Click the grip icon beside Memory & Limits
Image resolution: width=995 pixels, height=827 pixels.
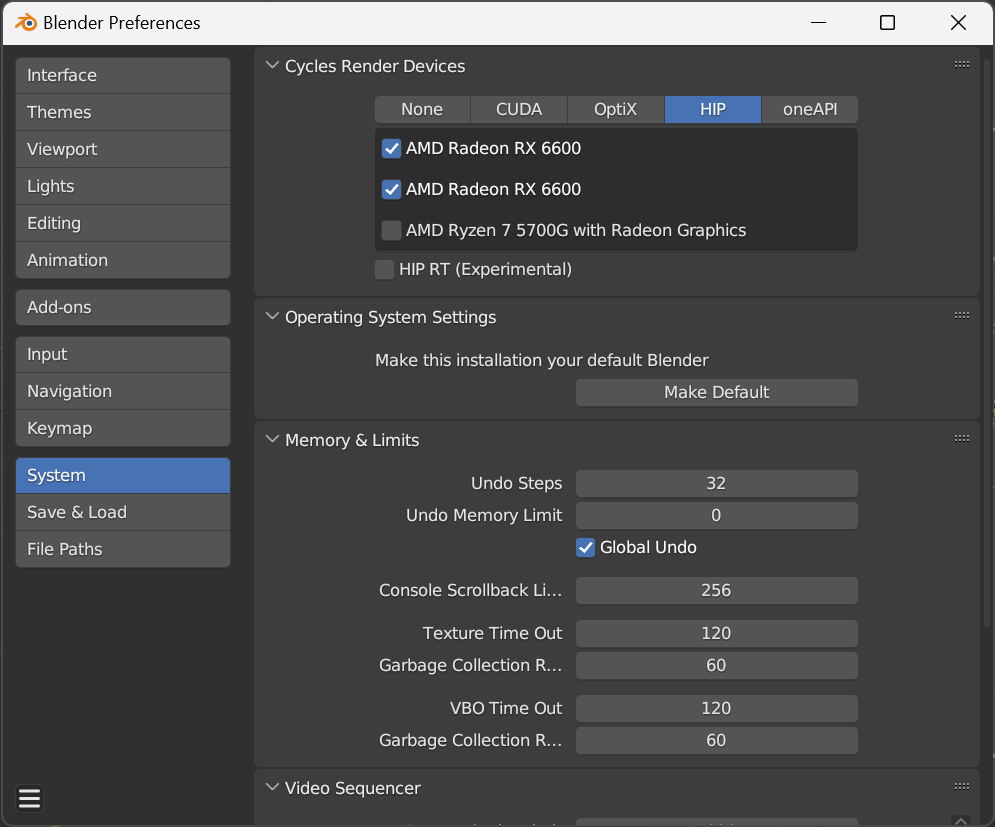(x=961, y=437)
